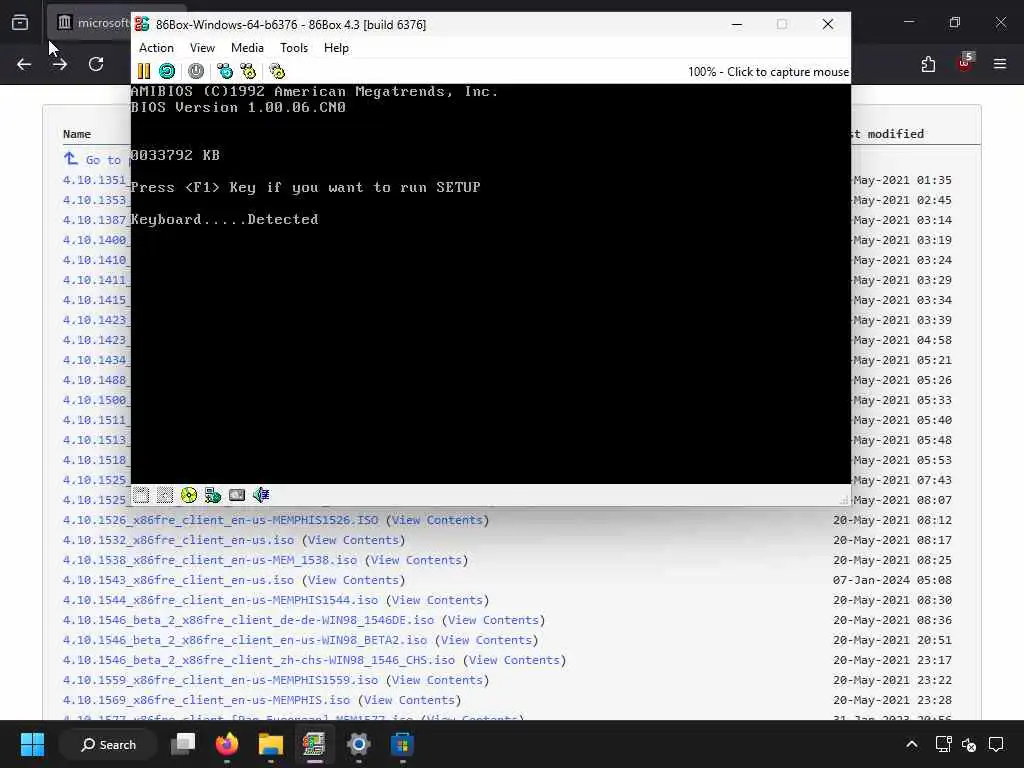
Task: Open the uBlock extension icon with badge
Action: click(x=965, y=63)
